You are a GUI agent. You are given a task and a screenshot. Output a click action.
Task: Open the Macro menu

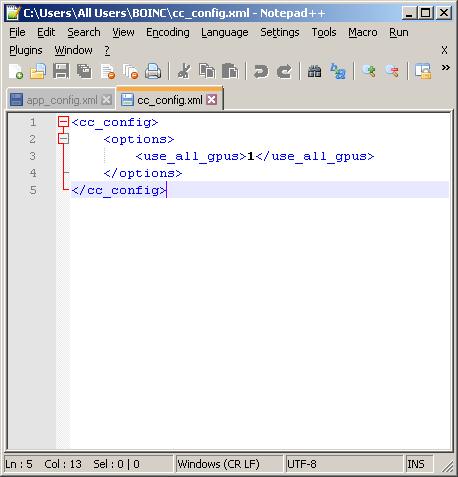coord(363,32)
